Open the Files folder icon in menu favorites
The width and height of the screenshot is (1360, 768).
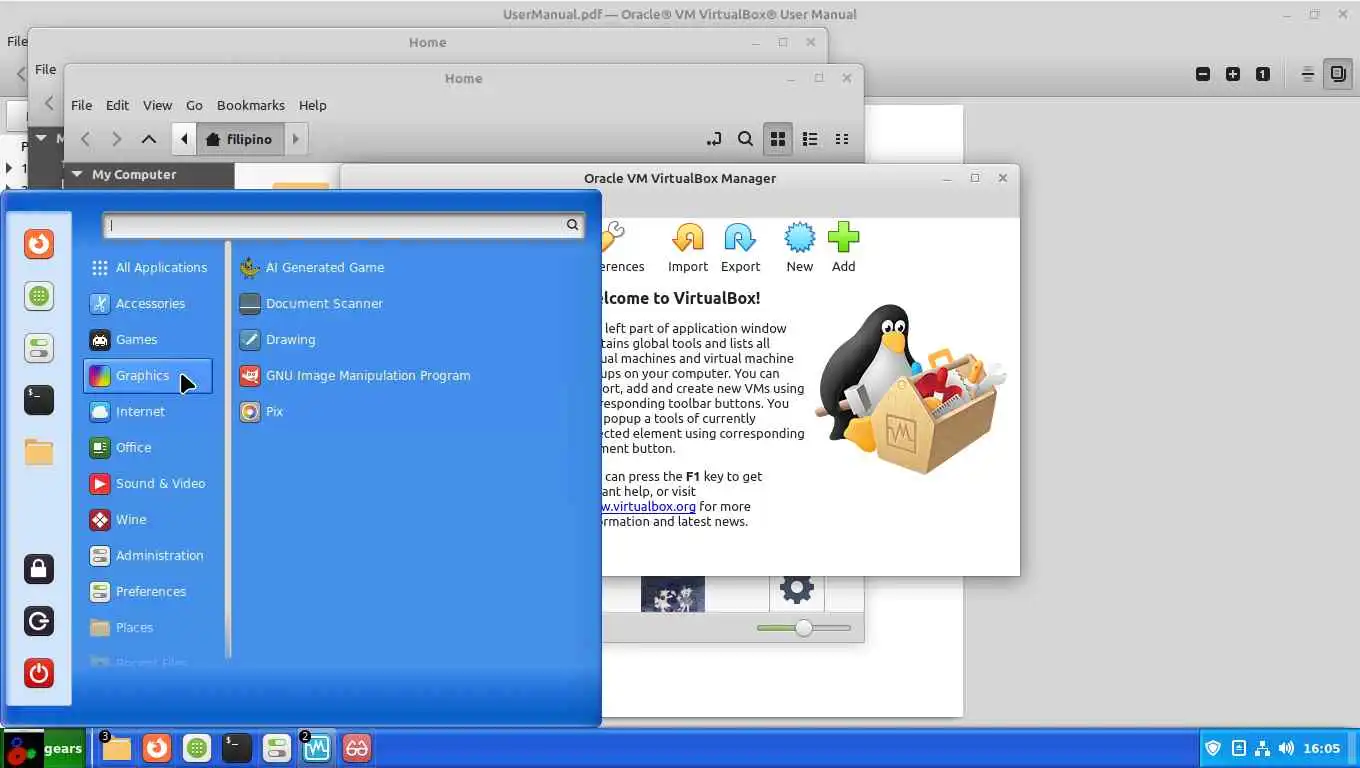click(39, 452)
